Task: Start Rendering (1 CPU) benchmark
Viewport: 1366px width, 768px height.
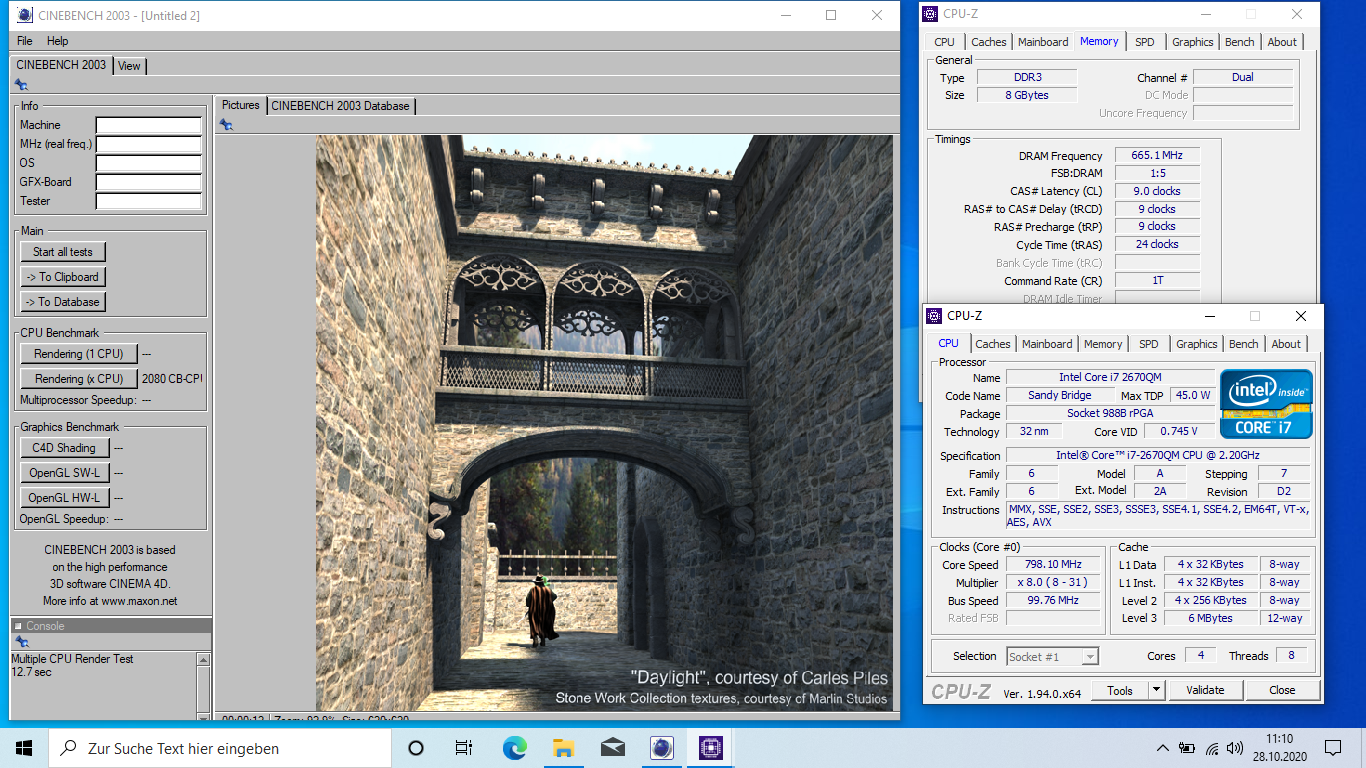Action: pyautogui.click(x=79, y=354)
